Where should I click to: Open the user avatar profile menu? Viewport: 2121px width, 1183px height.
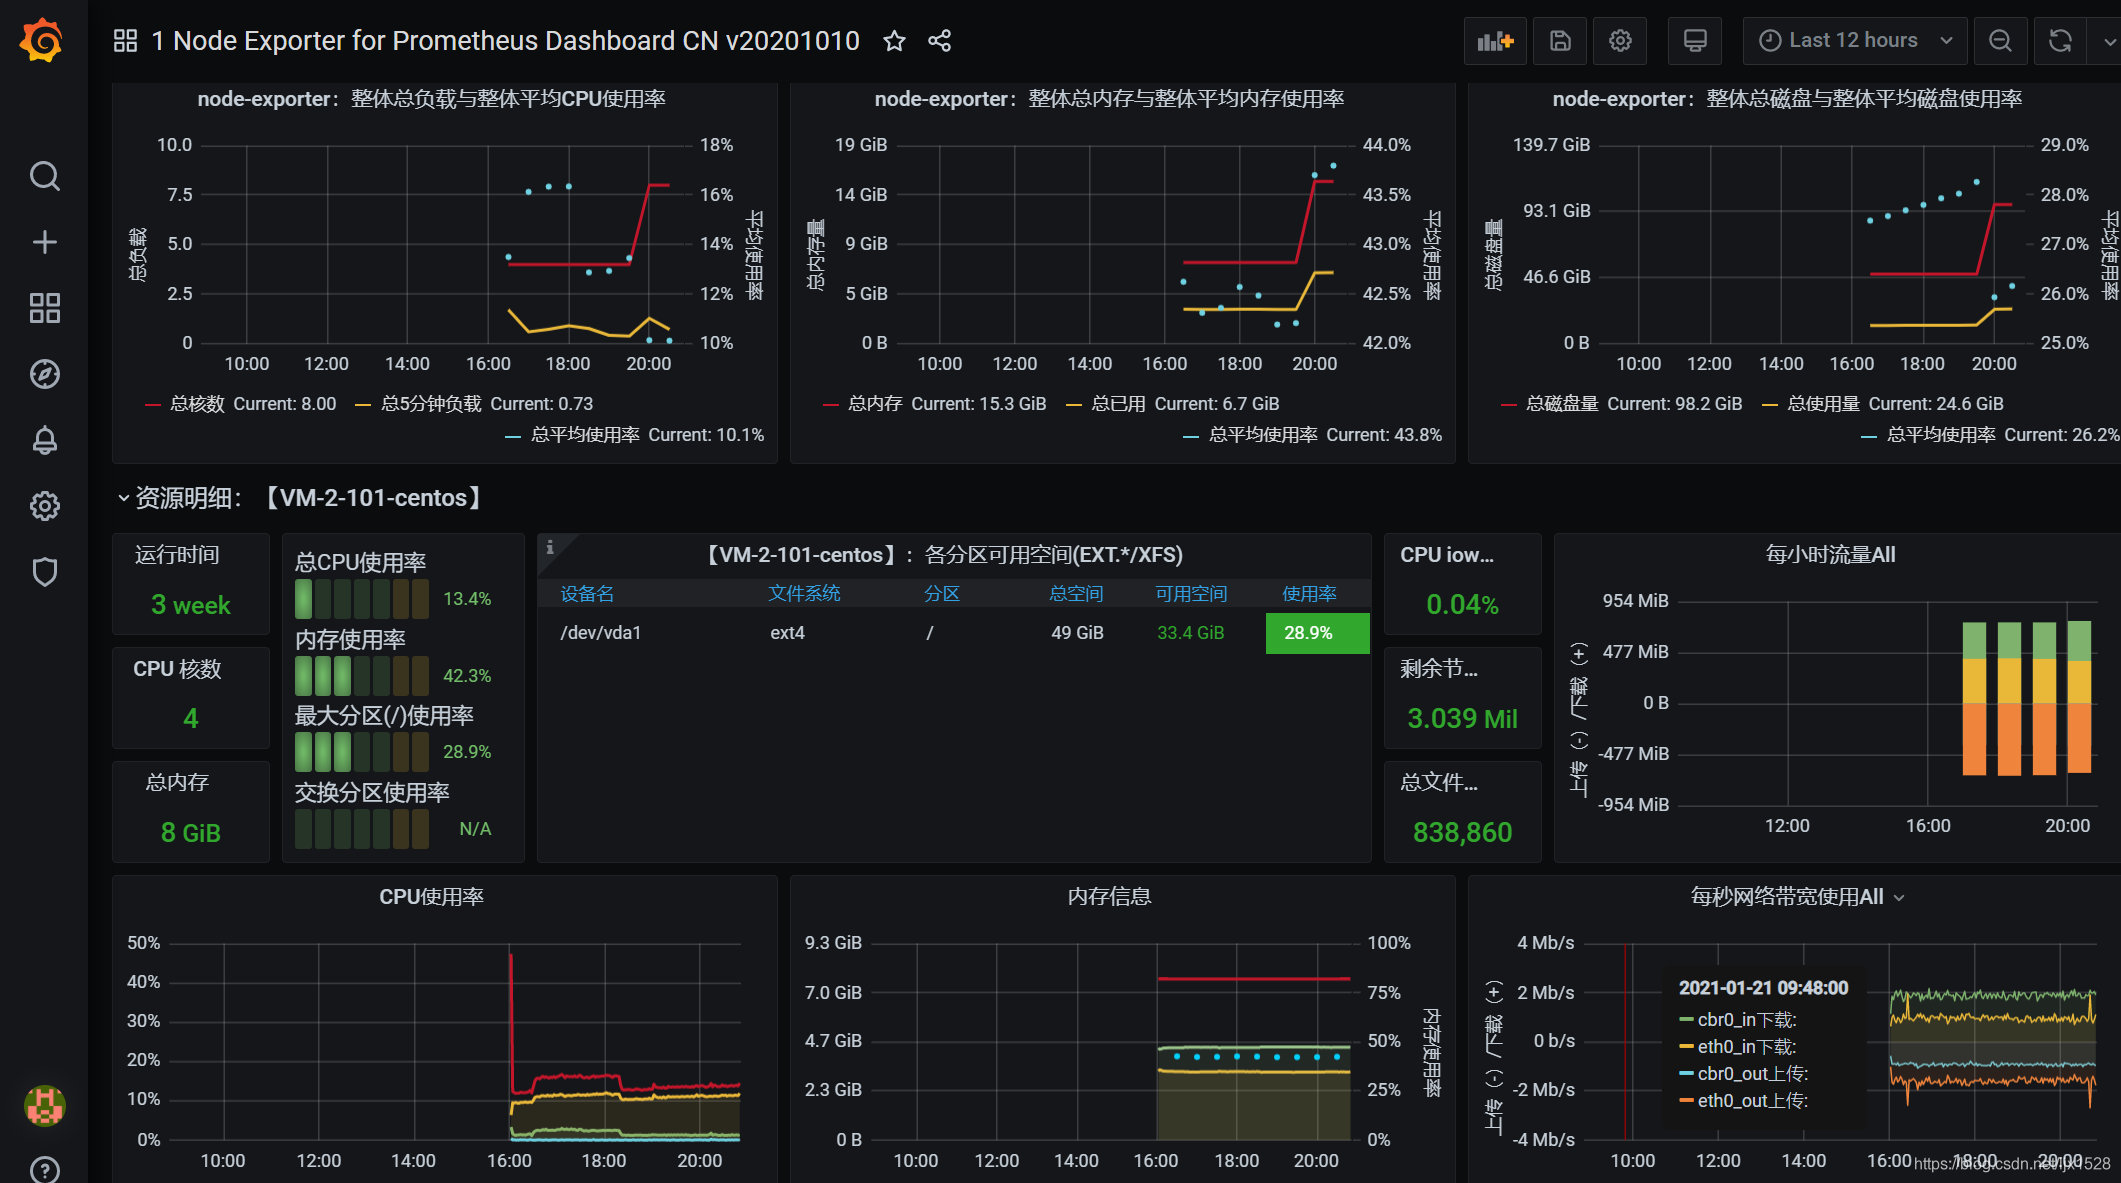pos(45,1106)
